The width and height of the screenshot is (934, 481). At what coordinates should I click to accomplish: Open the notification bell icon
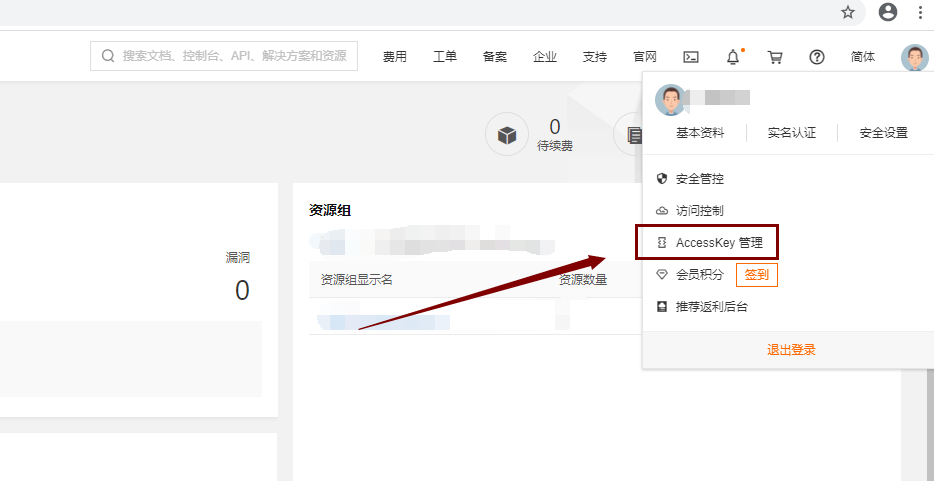click(733, 57)
